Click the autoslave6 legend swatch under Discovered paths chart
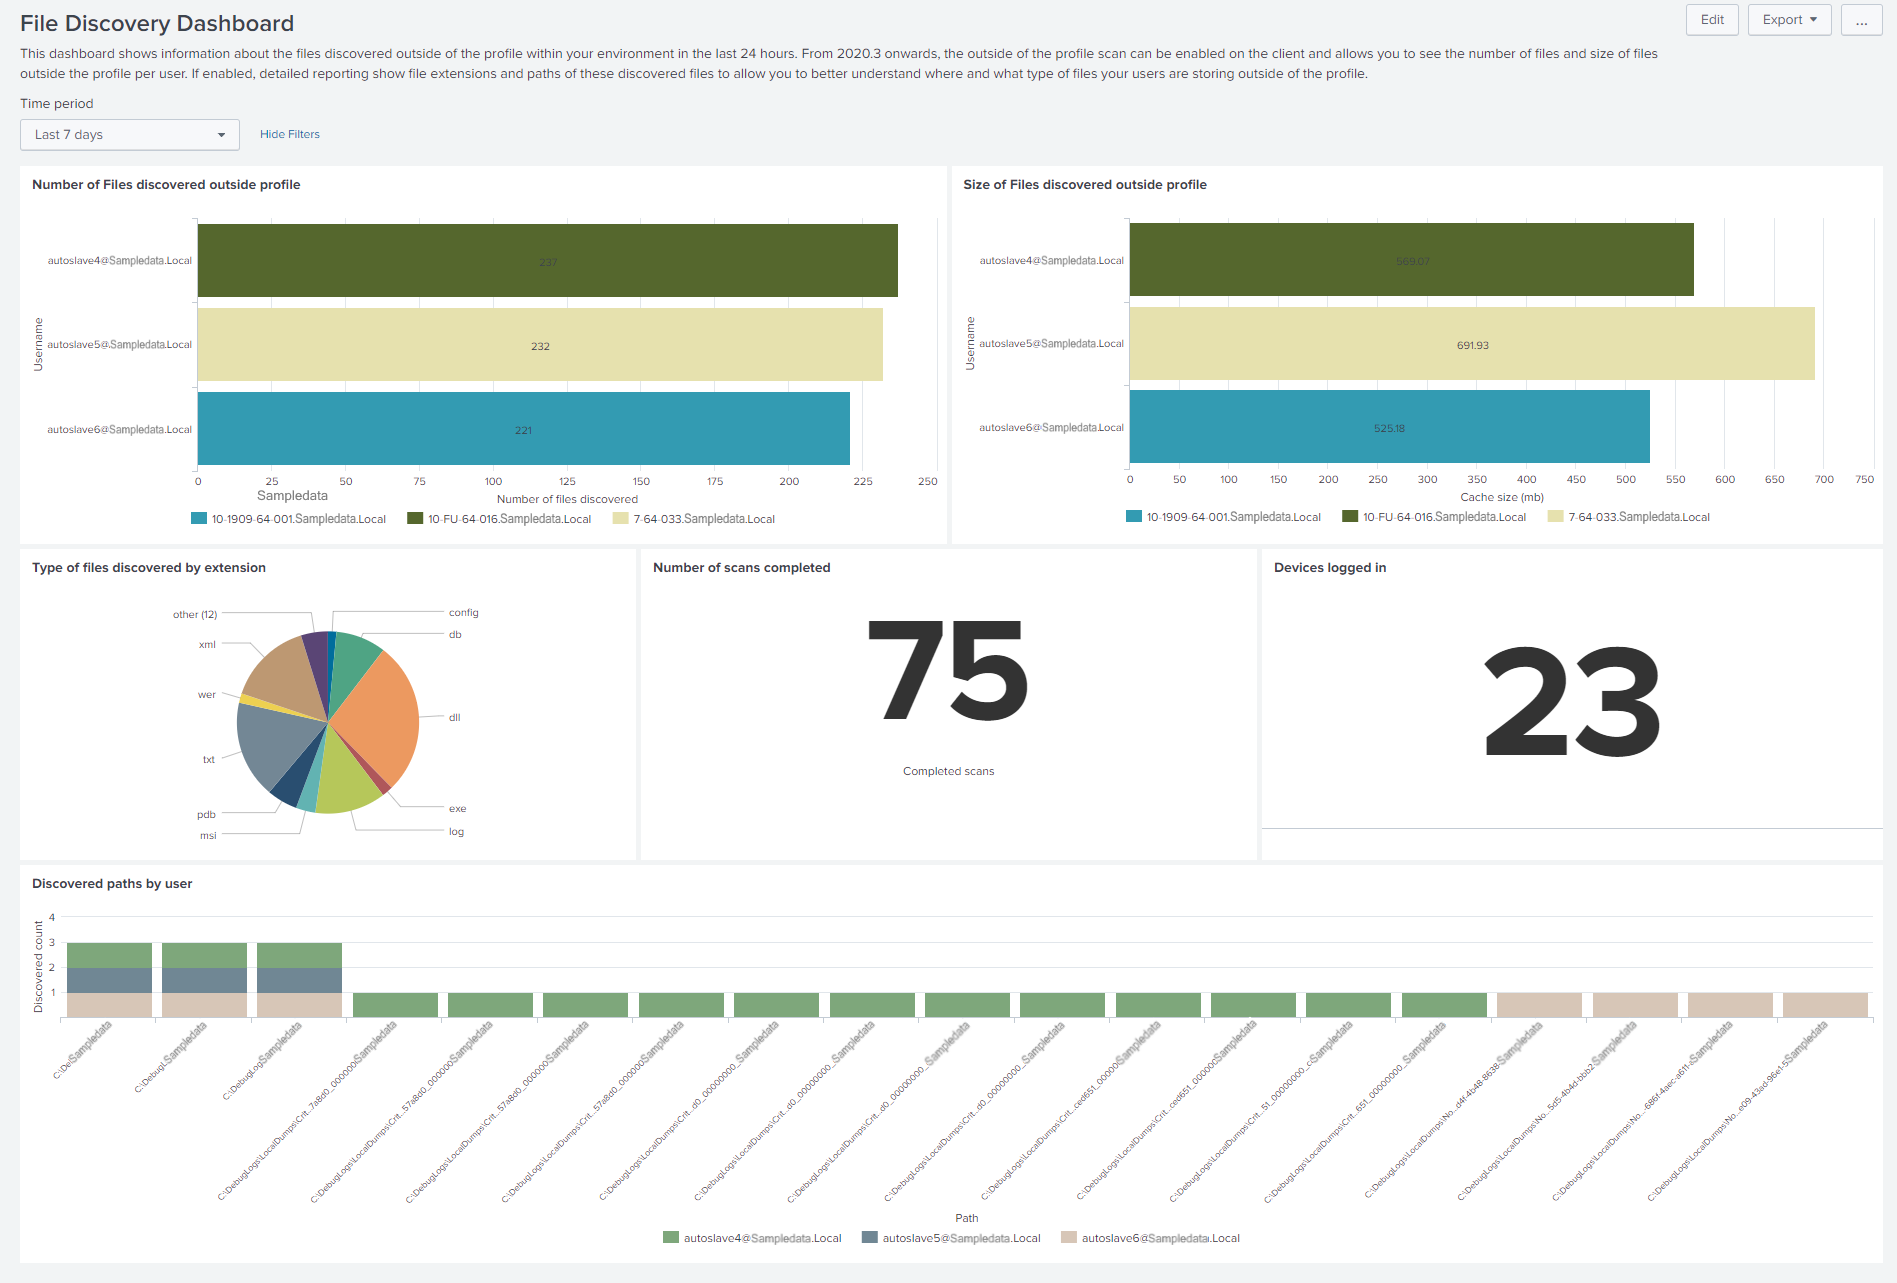 pyautogui.click(x=1069, y=1238)
